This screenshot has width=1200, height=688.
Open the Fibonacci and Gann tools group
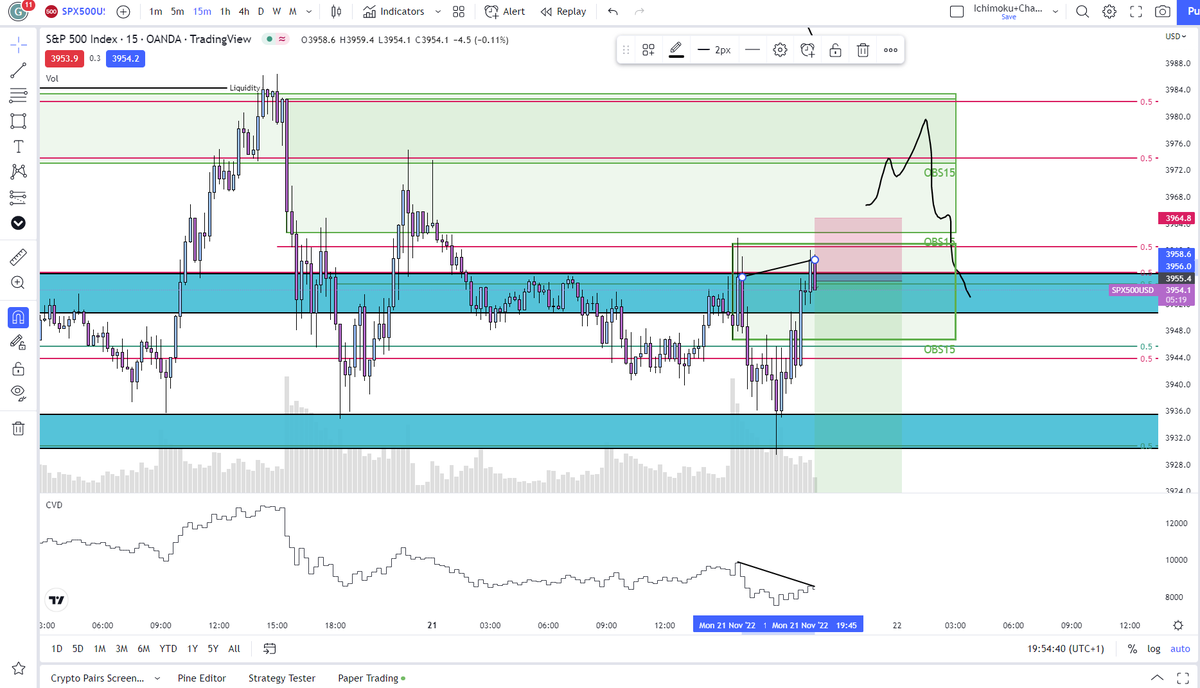tap(18, 96)
